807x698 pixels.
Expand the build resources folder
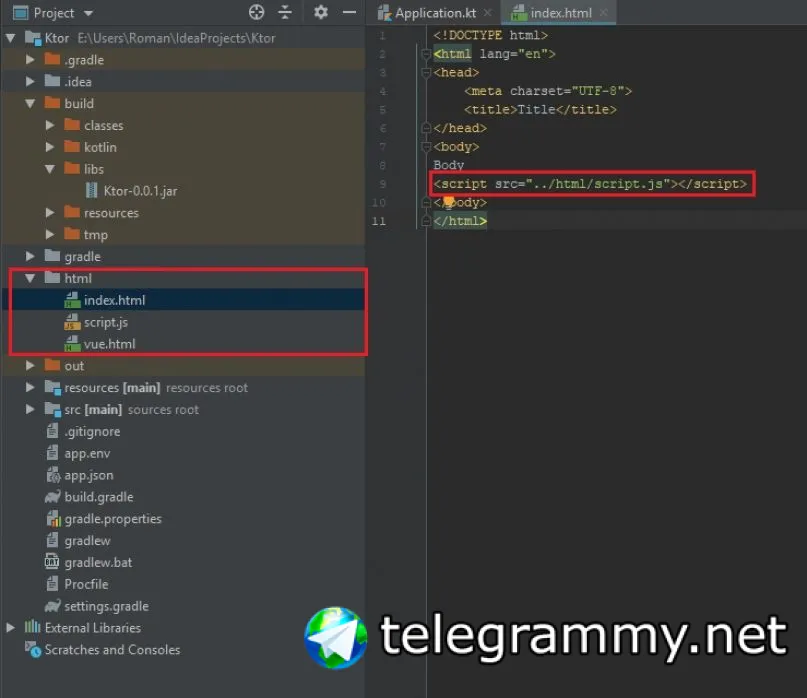coord(50,213)
